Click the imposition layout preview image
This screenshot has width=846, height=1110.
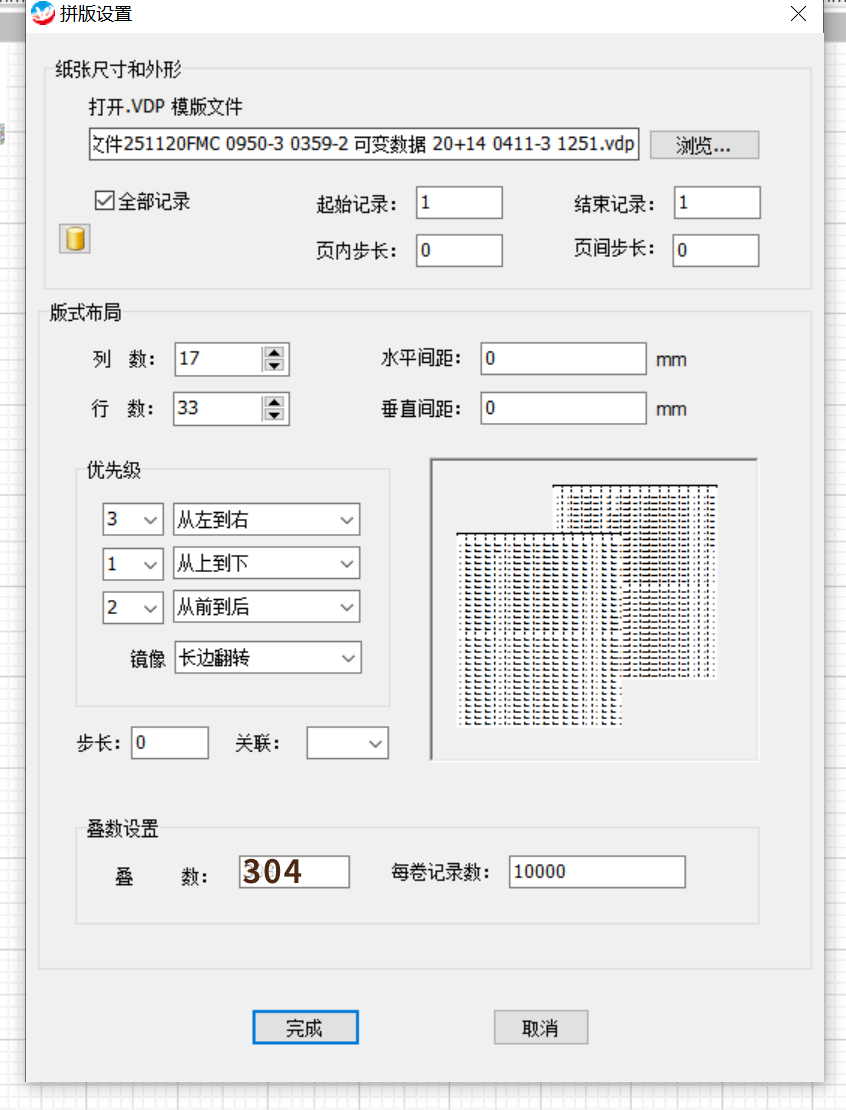click(x=594, y=610)
